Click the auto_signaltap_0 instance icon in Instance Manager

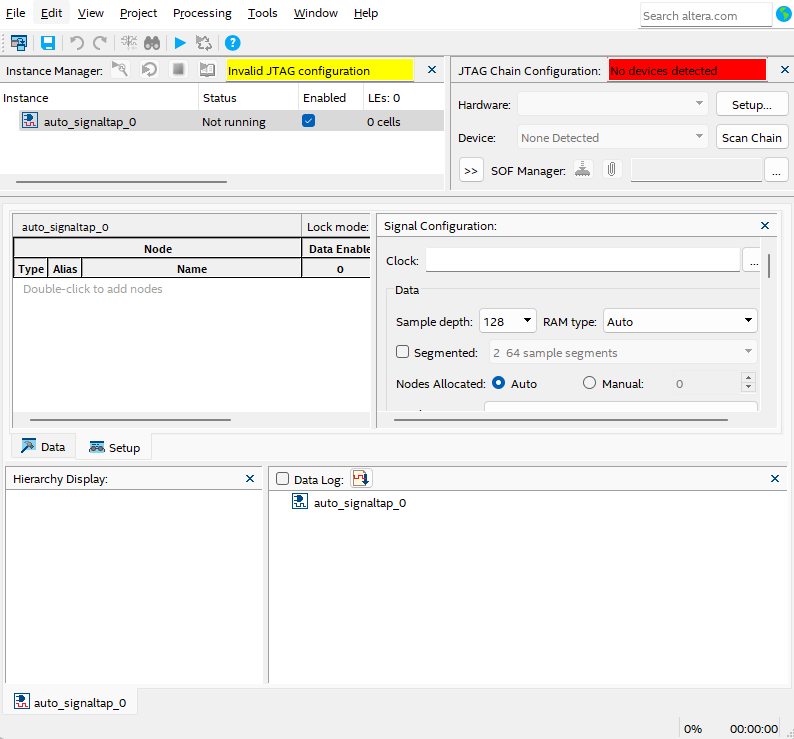[x=29, y=121]
